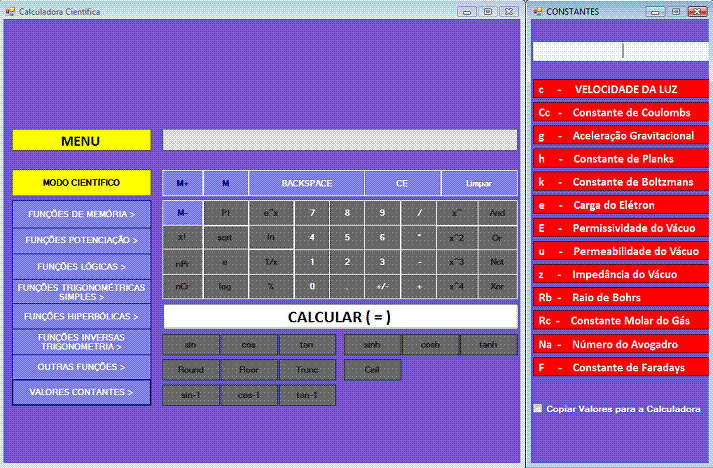Click the sin trigonometric key

tap(190, 345)
